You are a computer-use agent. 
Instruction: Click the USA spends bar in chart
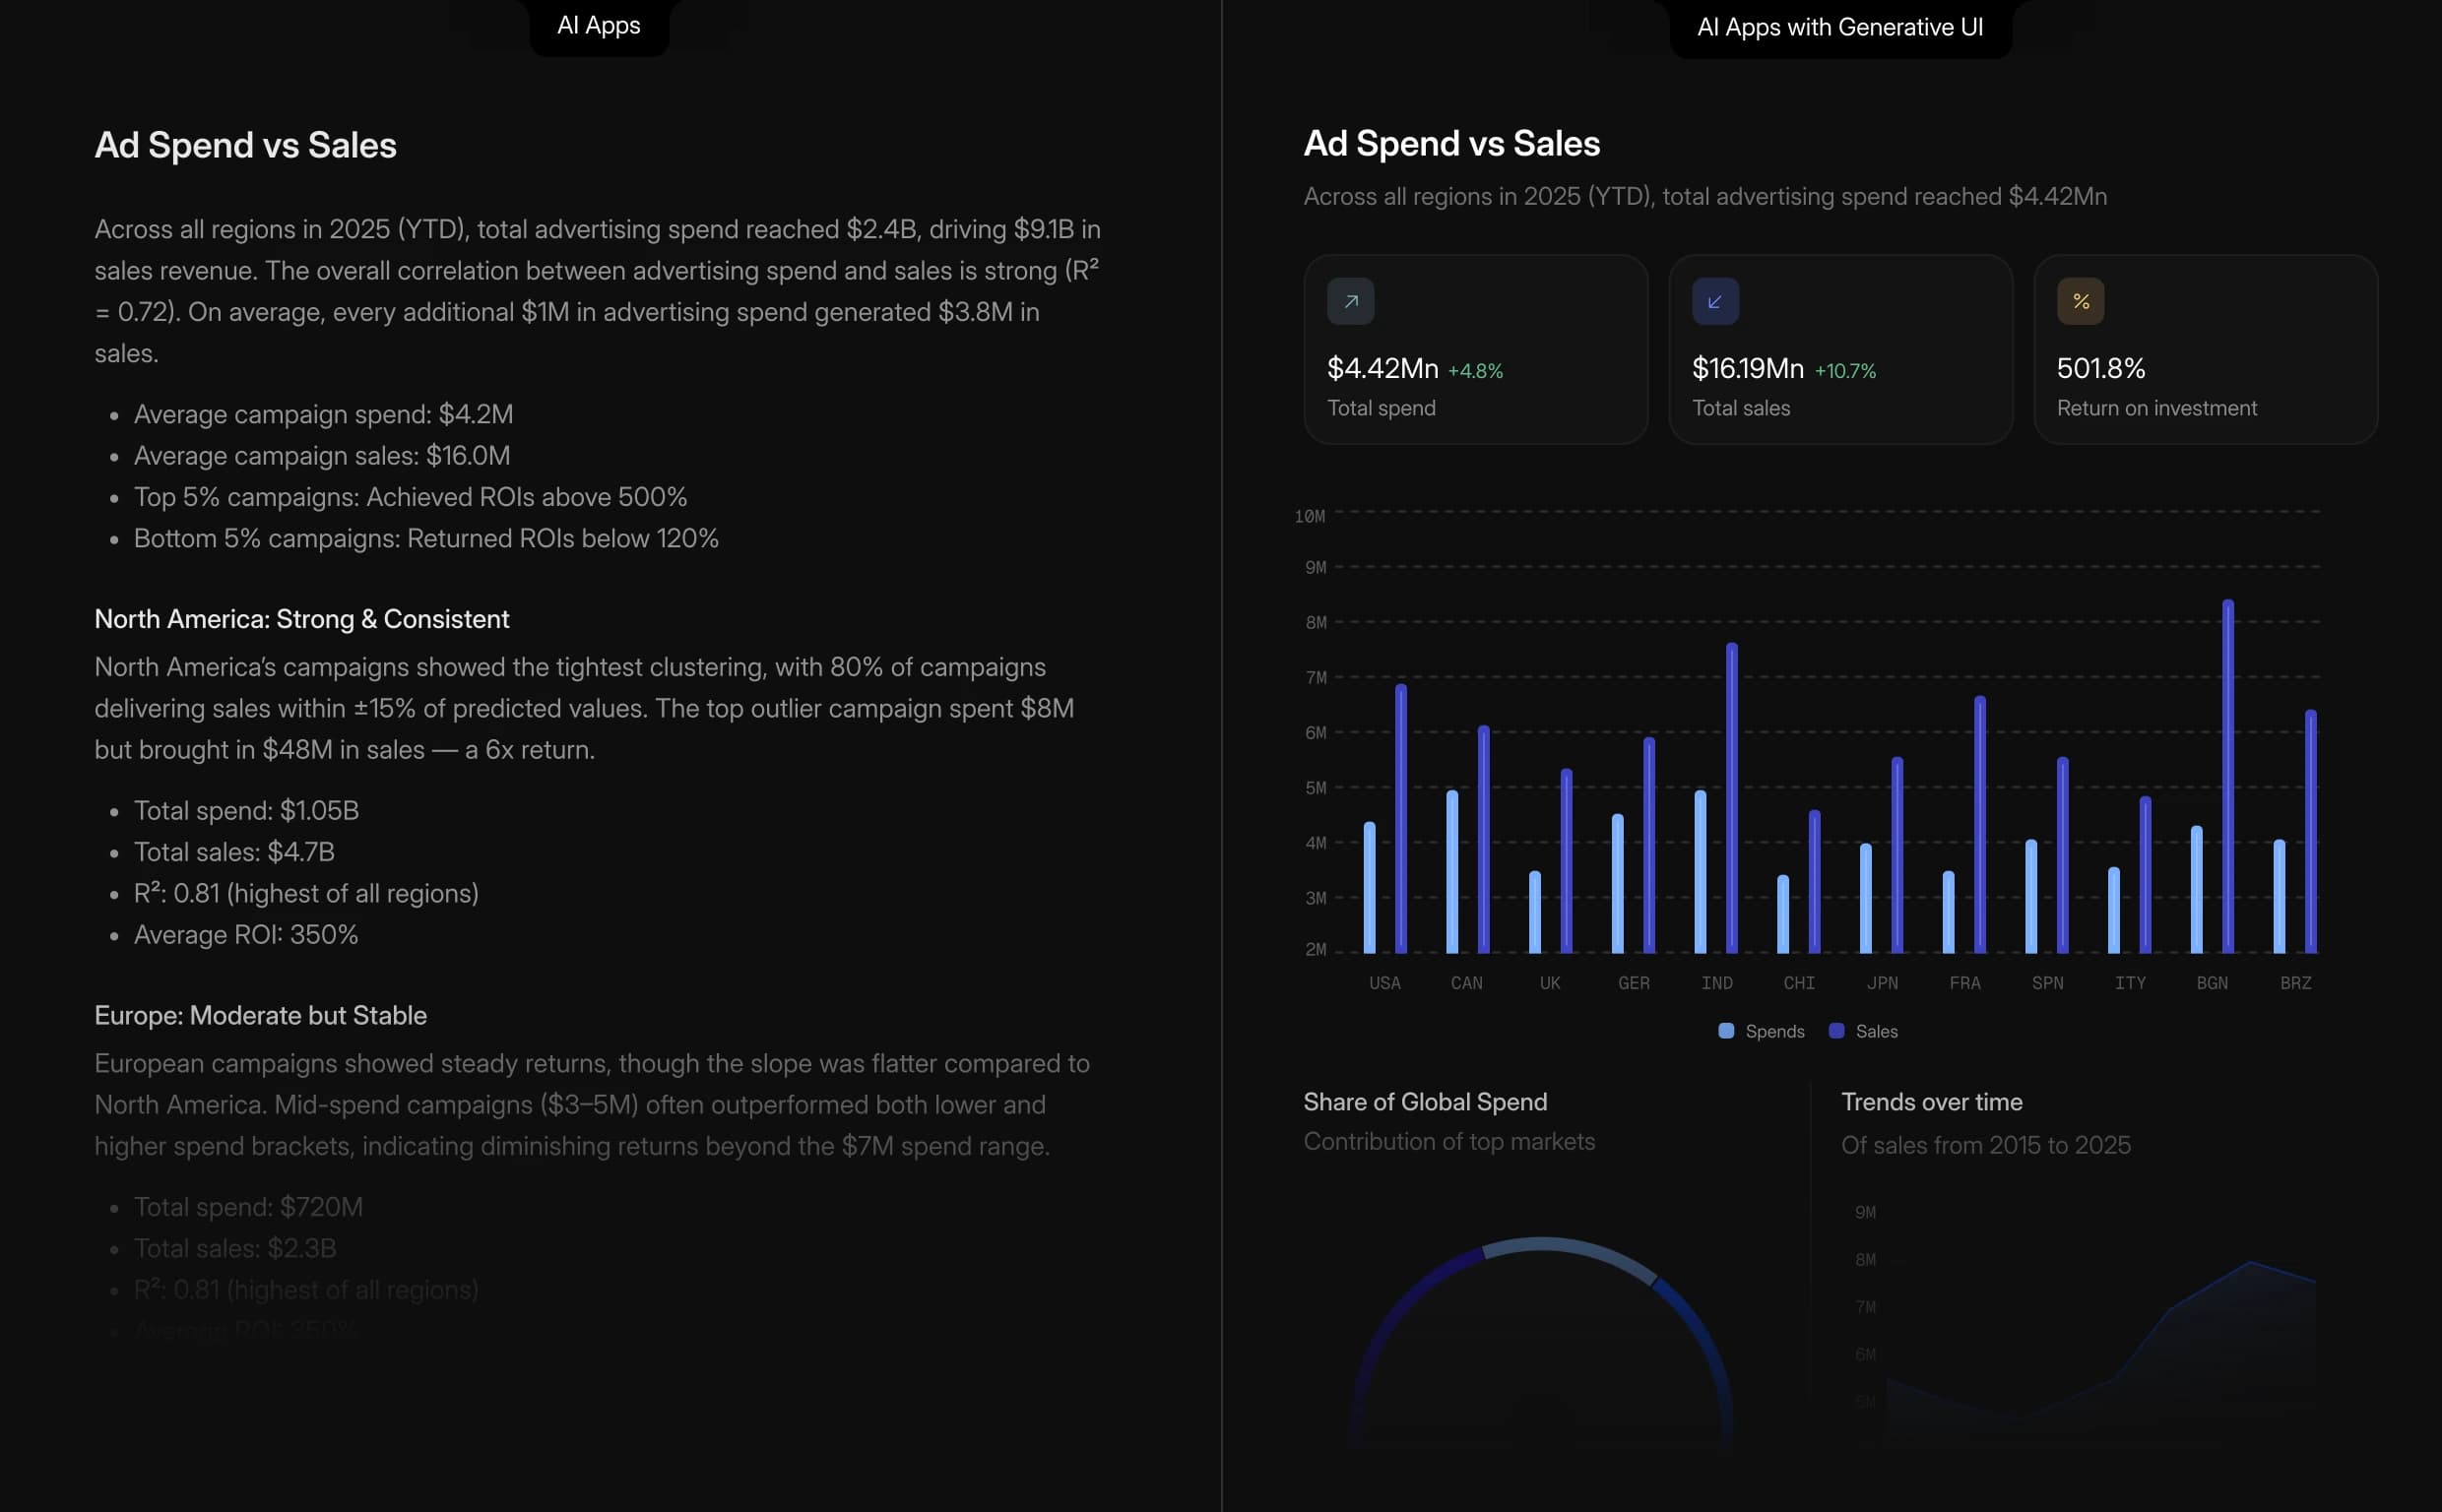click(1369, 887)
